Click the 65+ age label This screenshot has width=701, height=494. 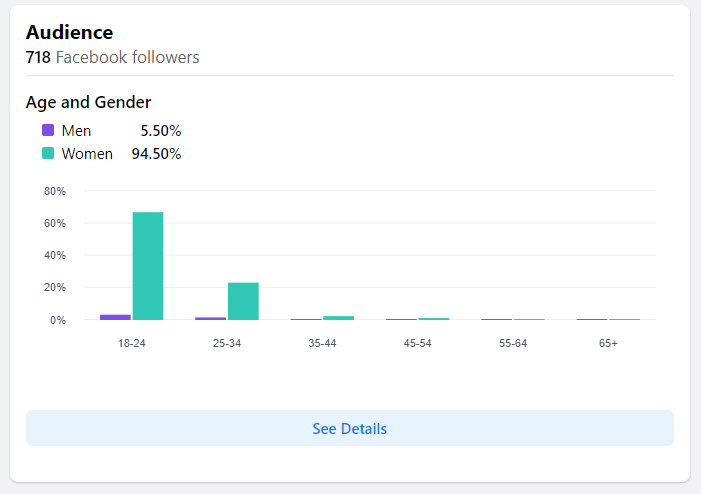608,343
